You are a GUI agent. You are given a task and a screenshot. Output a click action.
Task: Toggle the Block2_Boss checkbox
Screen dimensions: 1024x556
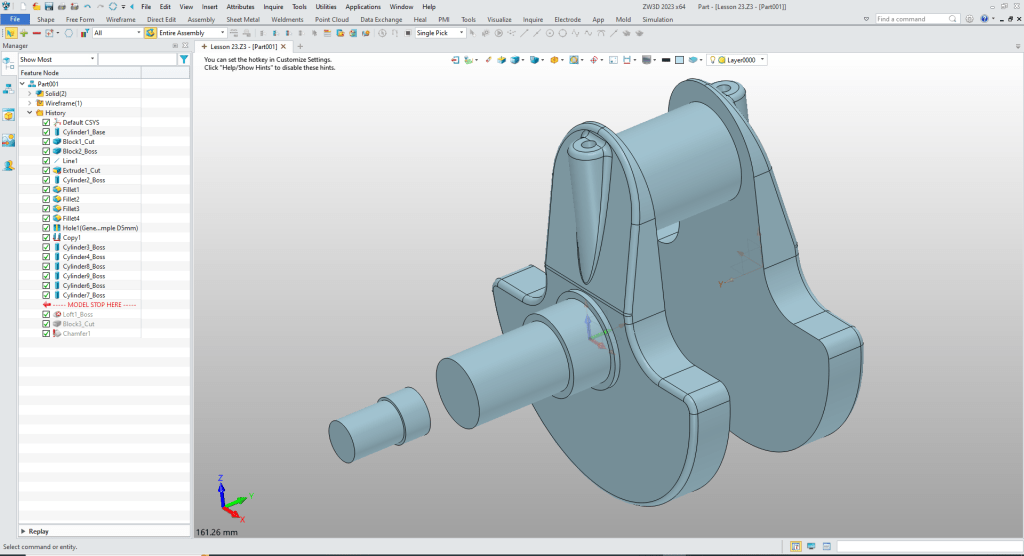tap(46, 152)
